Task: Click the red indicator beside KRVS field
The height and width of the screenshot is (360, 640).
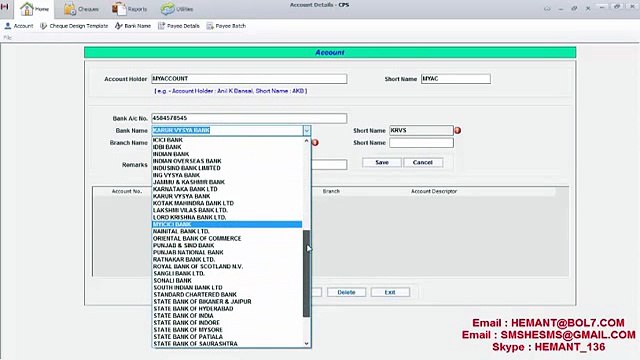Action: point(458,131)
